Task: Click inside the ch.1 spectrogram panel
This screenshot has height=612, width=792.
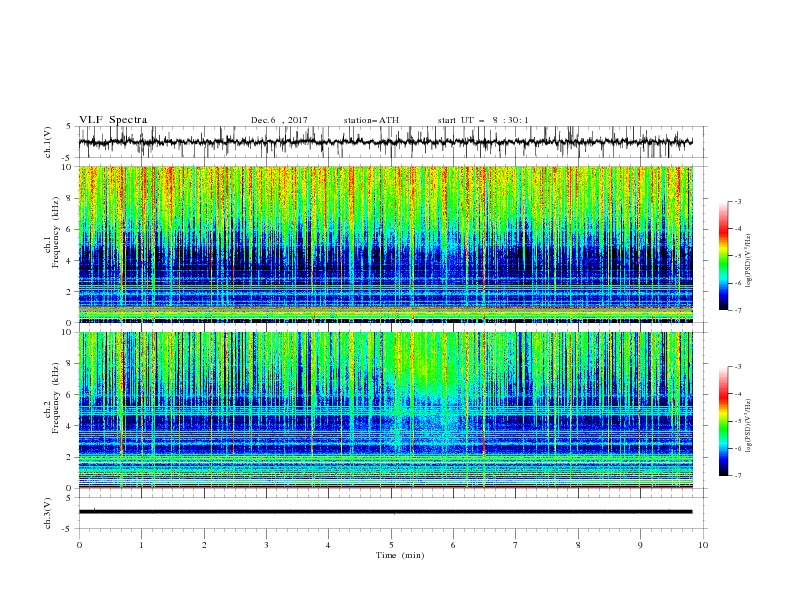Action: click(x=385, y=244)
